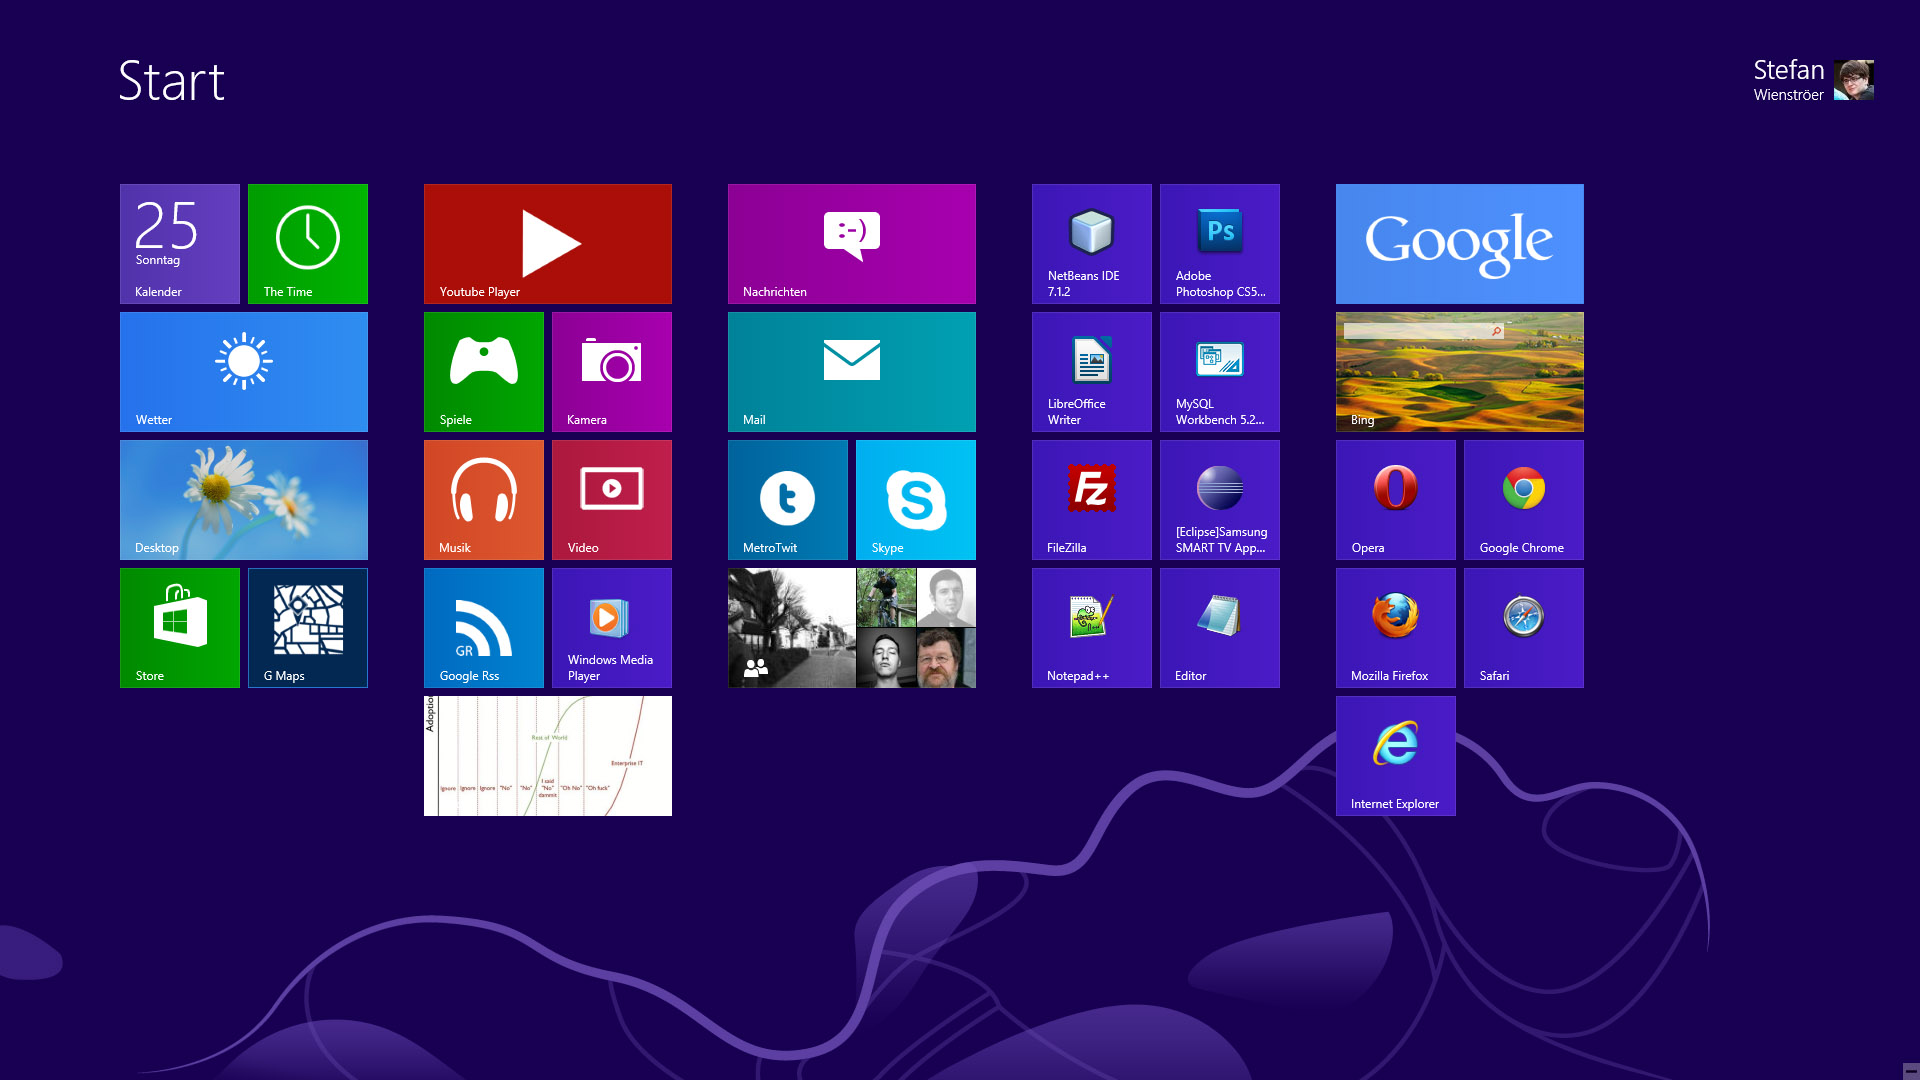This screenshot has width=1920, height=1080.
Task: Launch the Youtube Player tile
Action: tap(548, 244)
